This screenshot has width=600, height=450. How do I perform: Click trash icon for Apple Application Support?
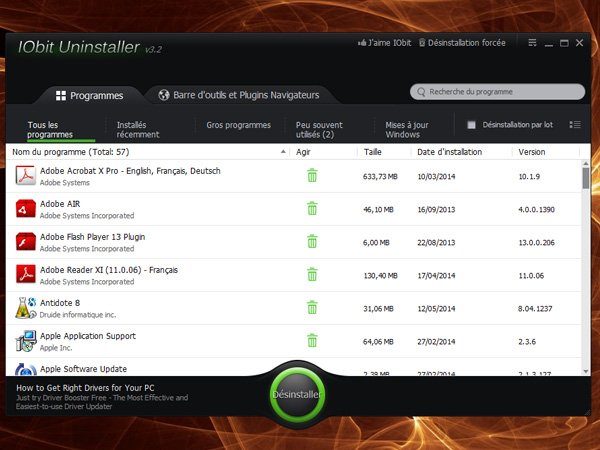312,341
